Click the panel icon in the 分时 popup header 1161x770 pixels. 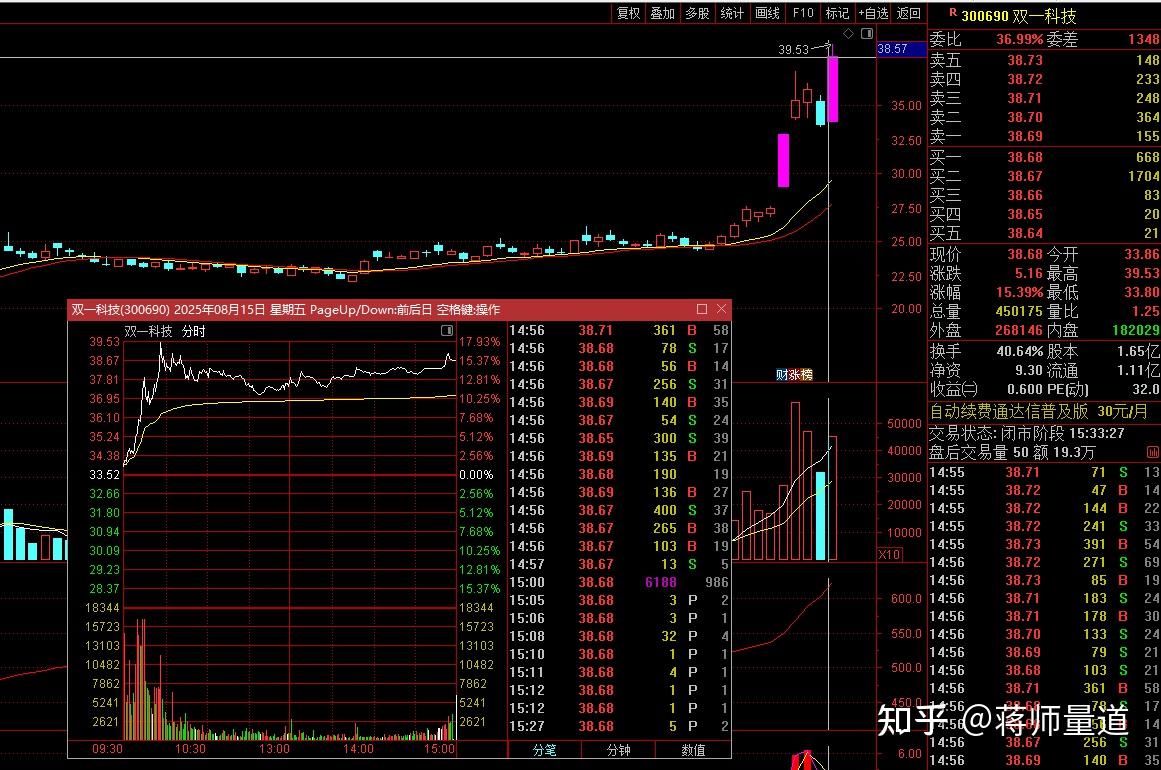(446, 330)
